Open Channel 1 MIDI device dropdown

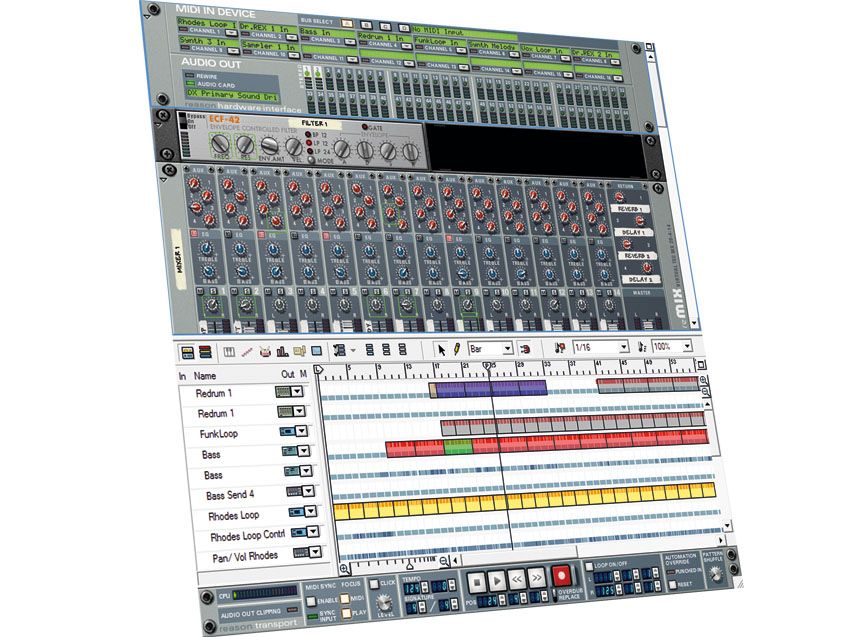pyautogui.click(x=231, y=33)
